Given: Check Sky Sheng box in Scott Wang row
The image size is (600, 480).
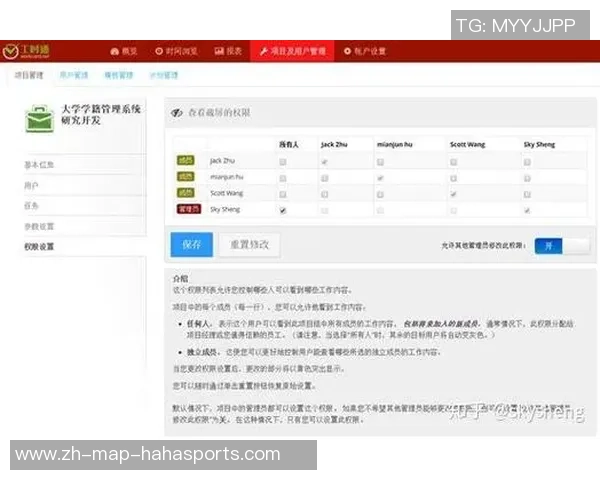Looking at the screenshot, I should pyautogui.click(x=527, y=194).
